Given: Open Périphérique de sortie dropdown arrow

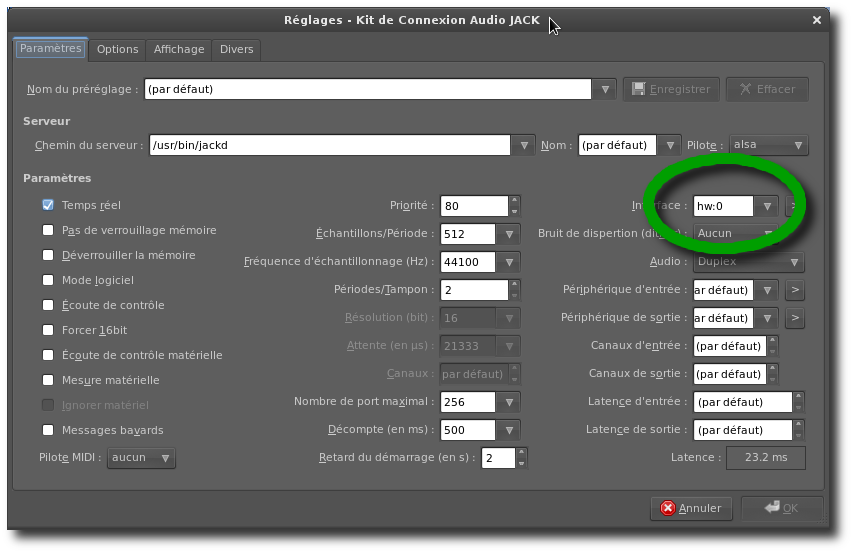Looking at the screenshot, I should click(767, 318).
